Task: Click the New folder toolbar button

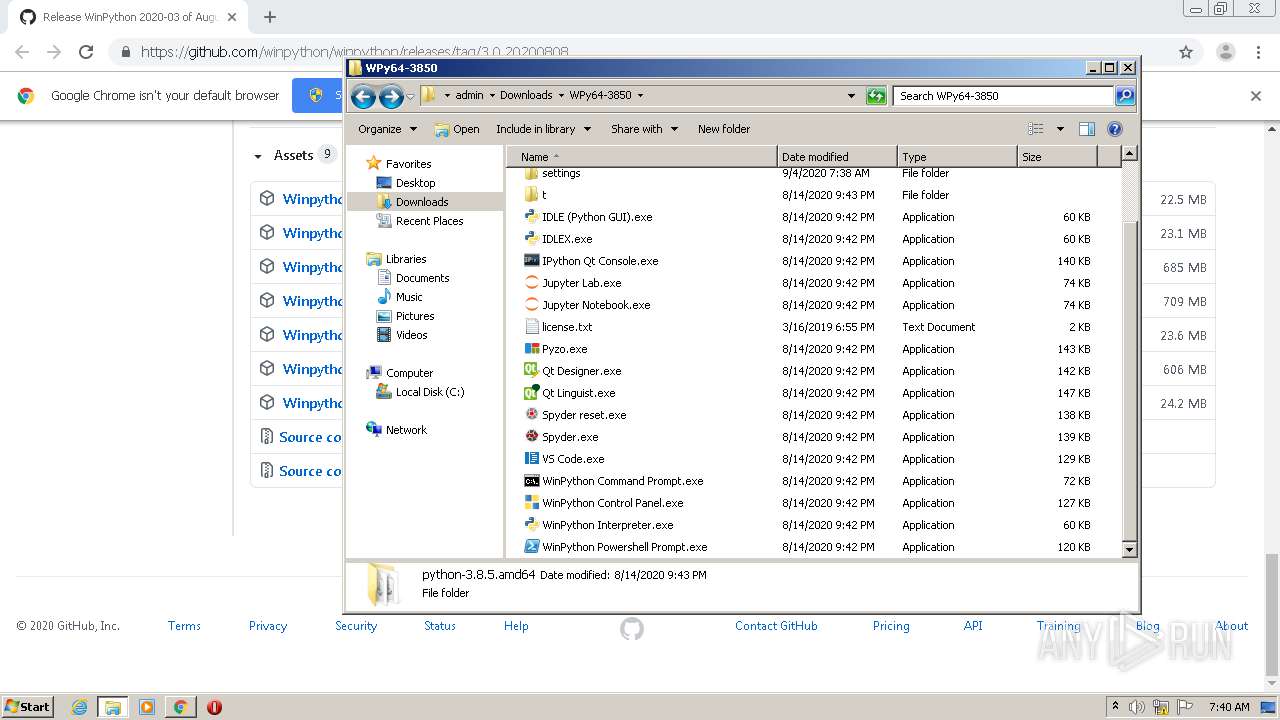Action: pos(724,129)
